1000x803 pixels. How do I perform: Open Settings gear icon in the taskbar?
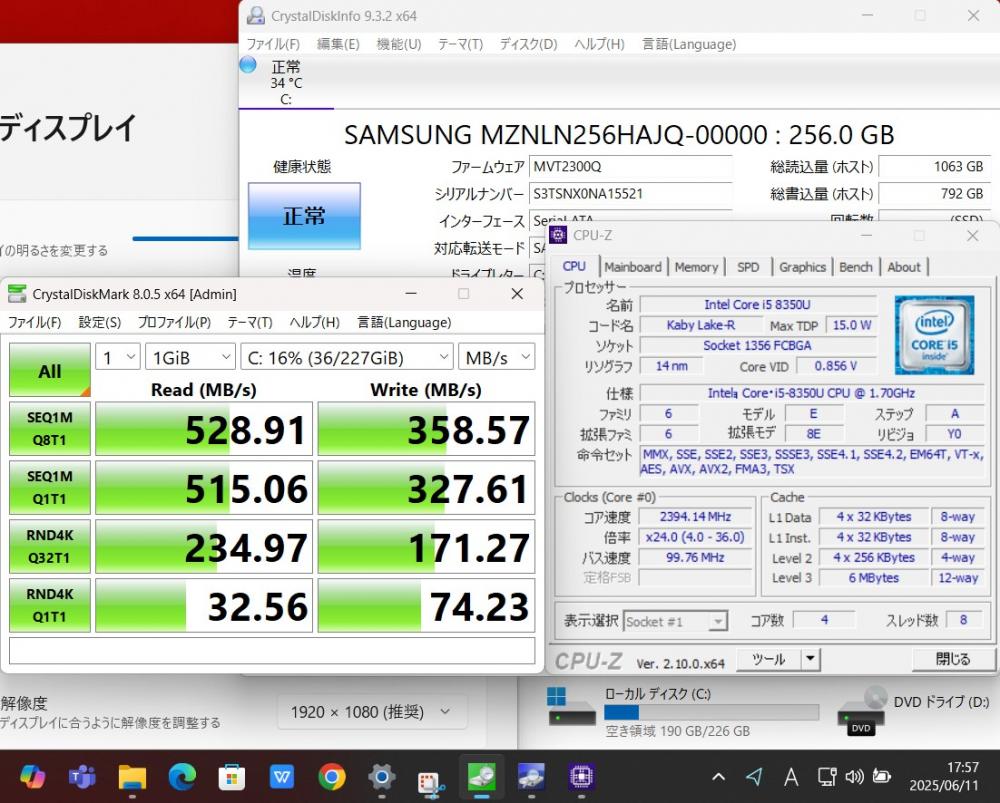pos(381,776)
